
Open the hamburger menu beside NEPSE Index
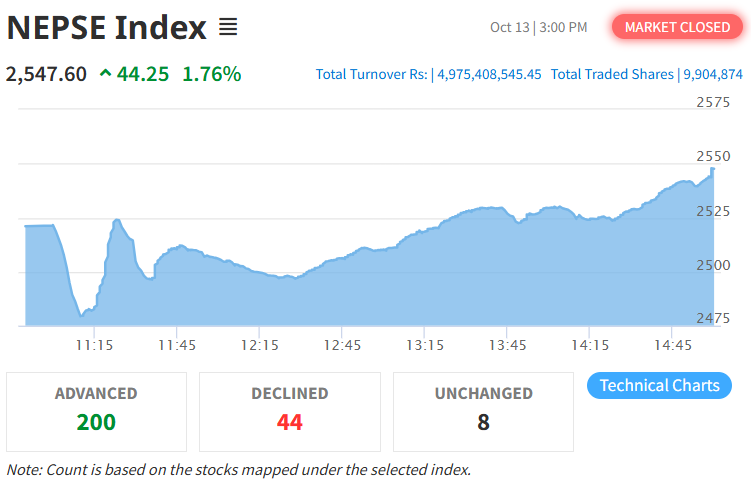[x=228, y=27]
